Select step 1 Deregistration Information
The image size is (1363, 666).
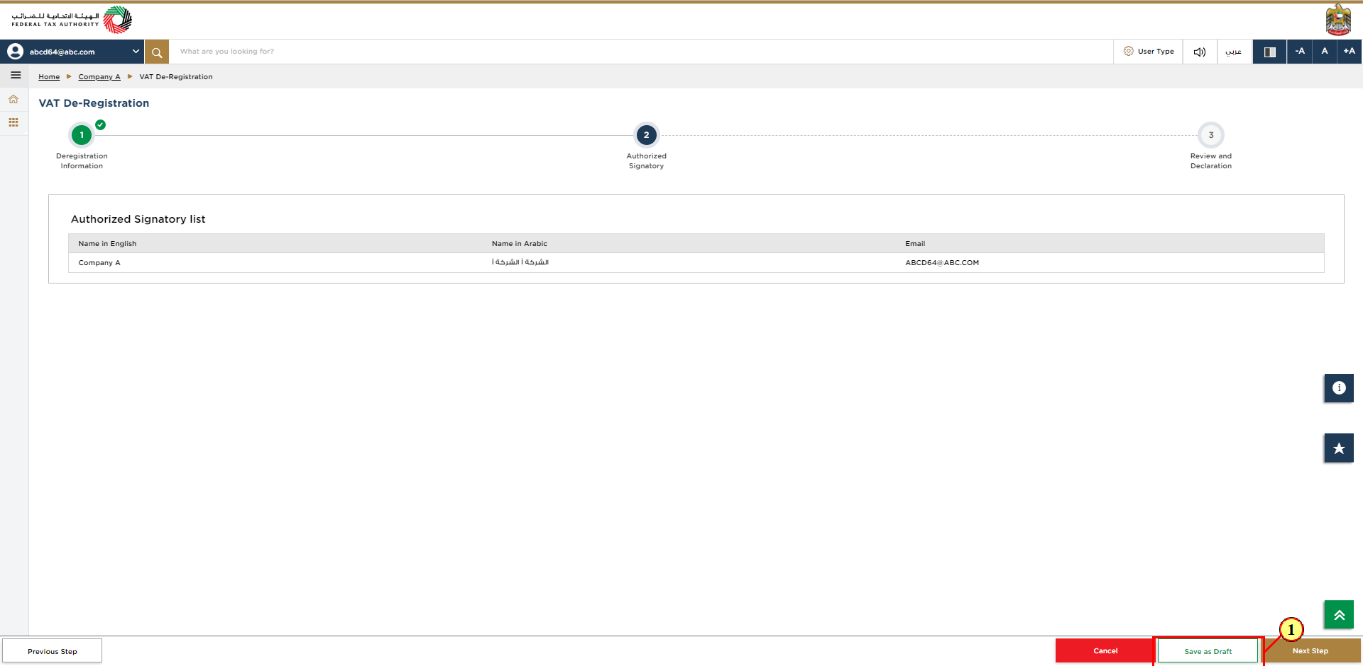pos(81,135)
